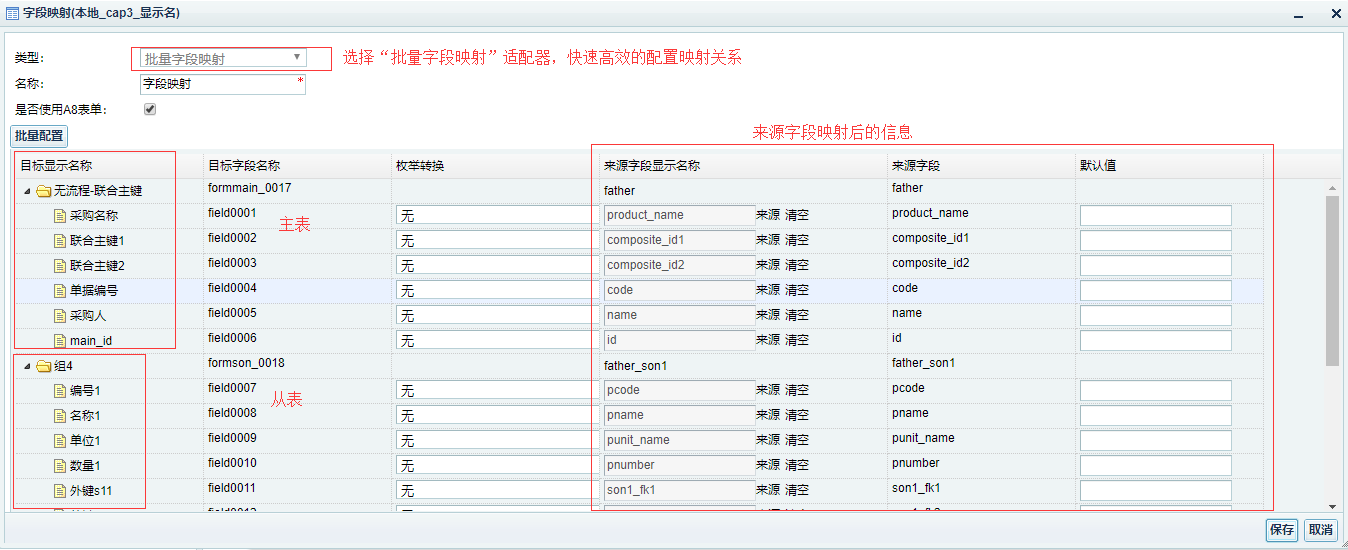
Task: Click the 组4 folder icon
Action: click(x=43, y=366)
